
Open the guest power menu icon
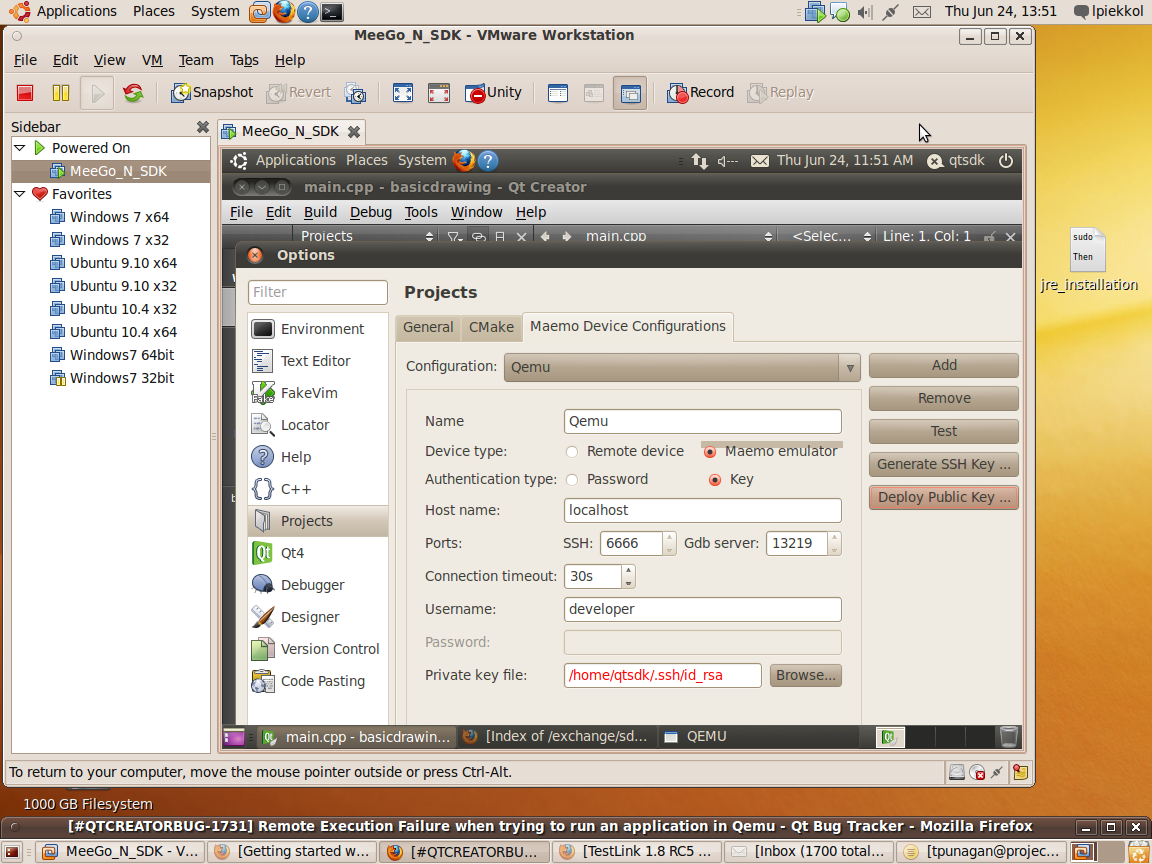1006,160
